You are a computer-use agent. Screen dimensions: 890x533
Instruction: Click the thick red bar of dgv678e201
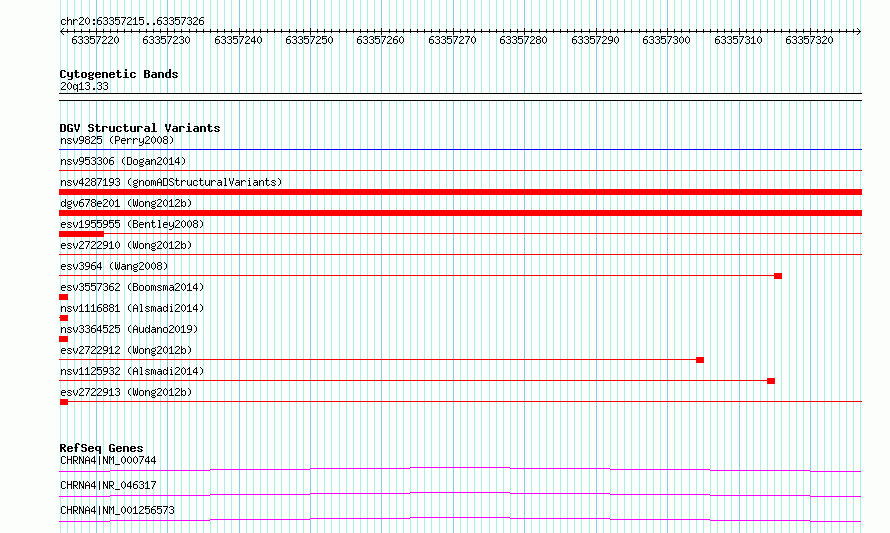pos(460,213)
